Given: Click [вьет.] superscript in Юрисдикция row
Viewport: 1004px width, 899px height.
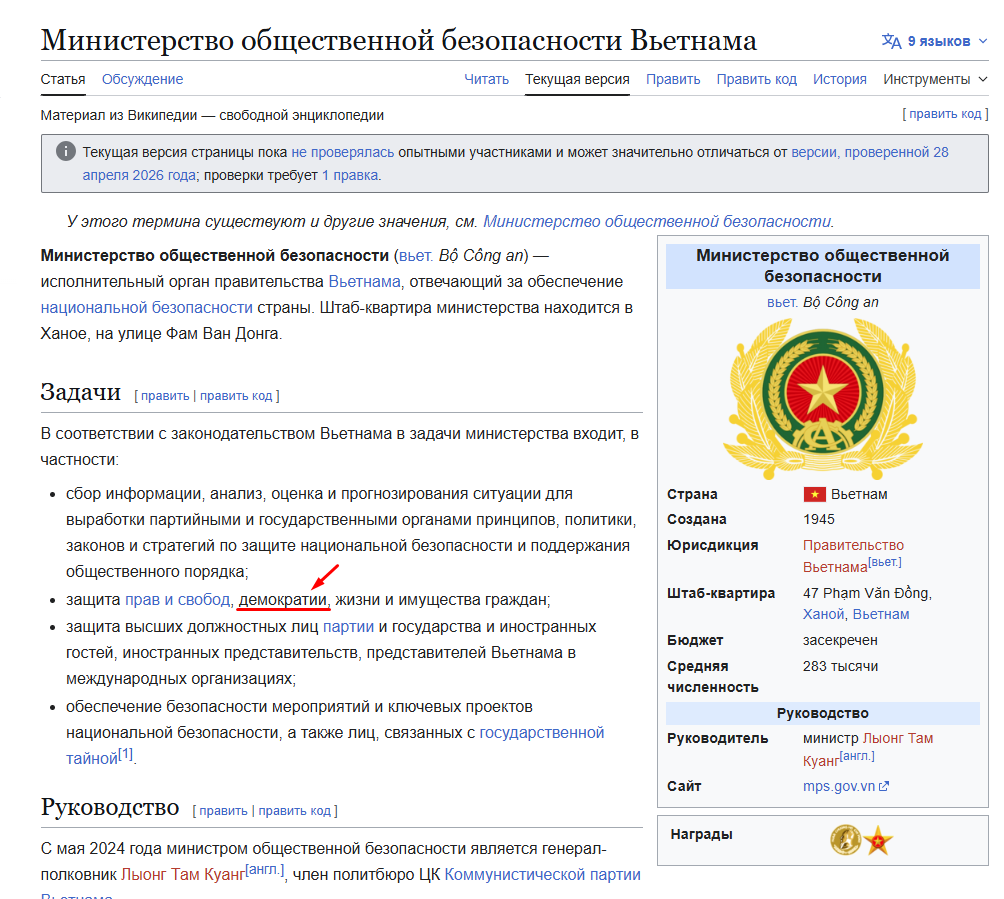Looking at the screenshot, I should [x=884, y=562].
